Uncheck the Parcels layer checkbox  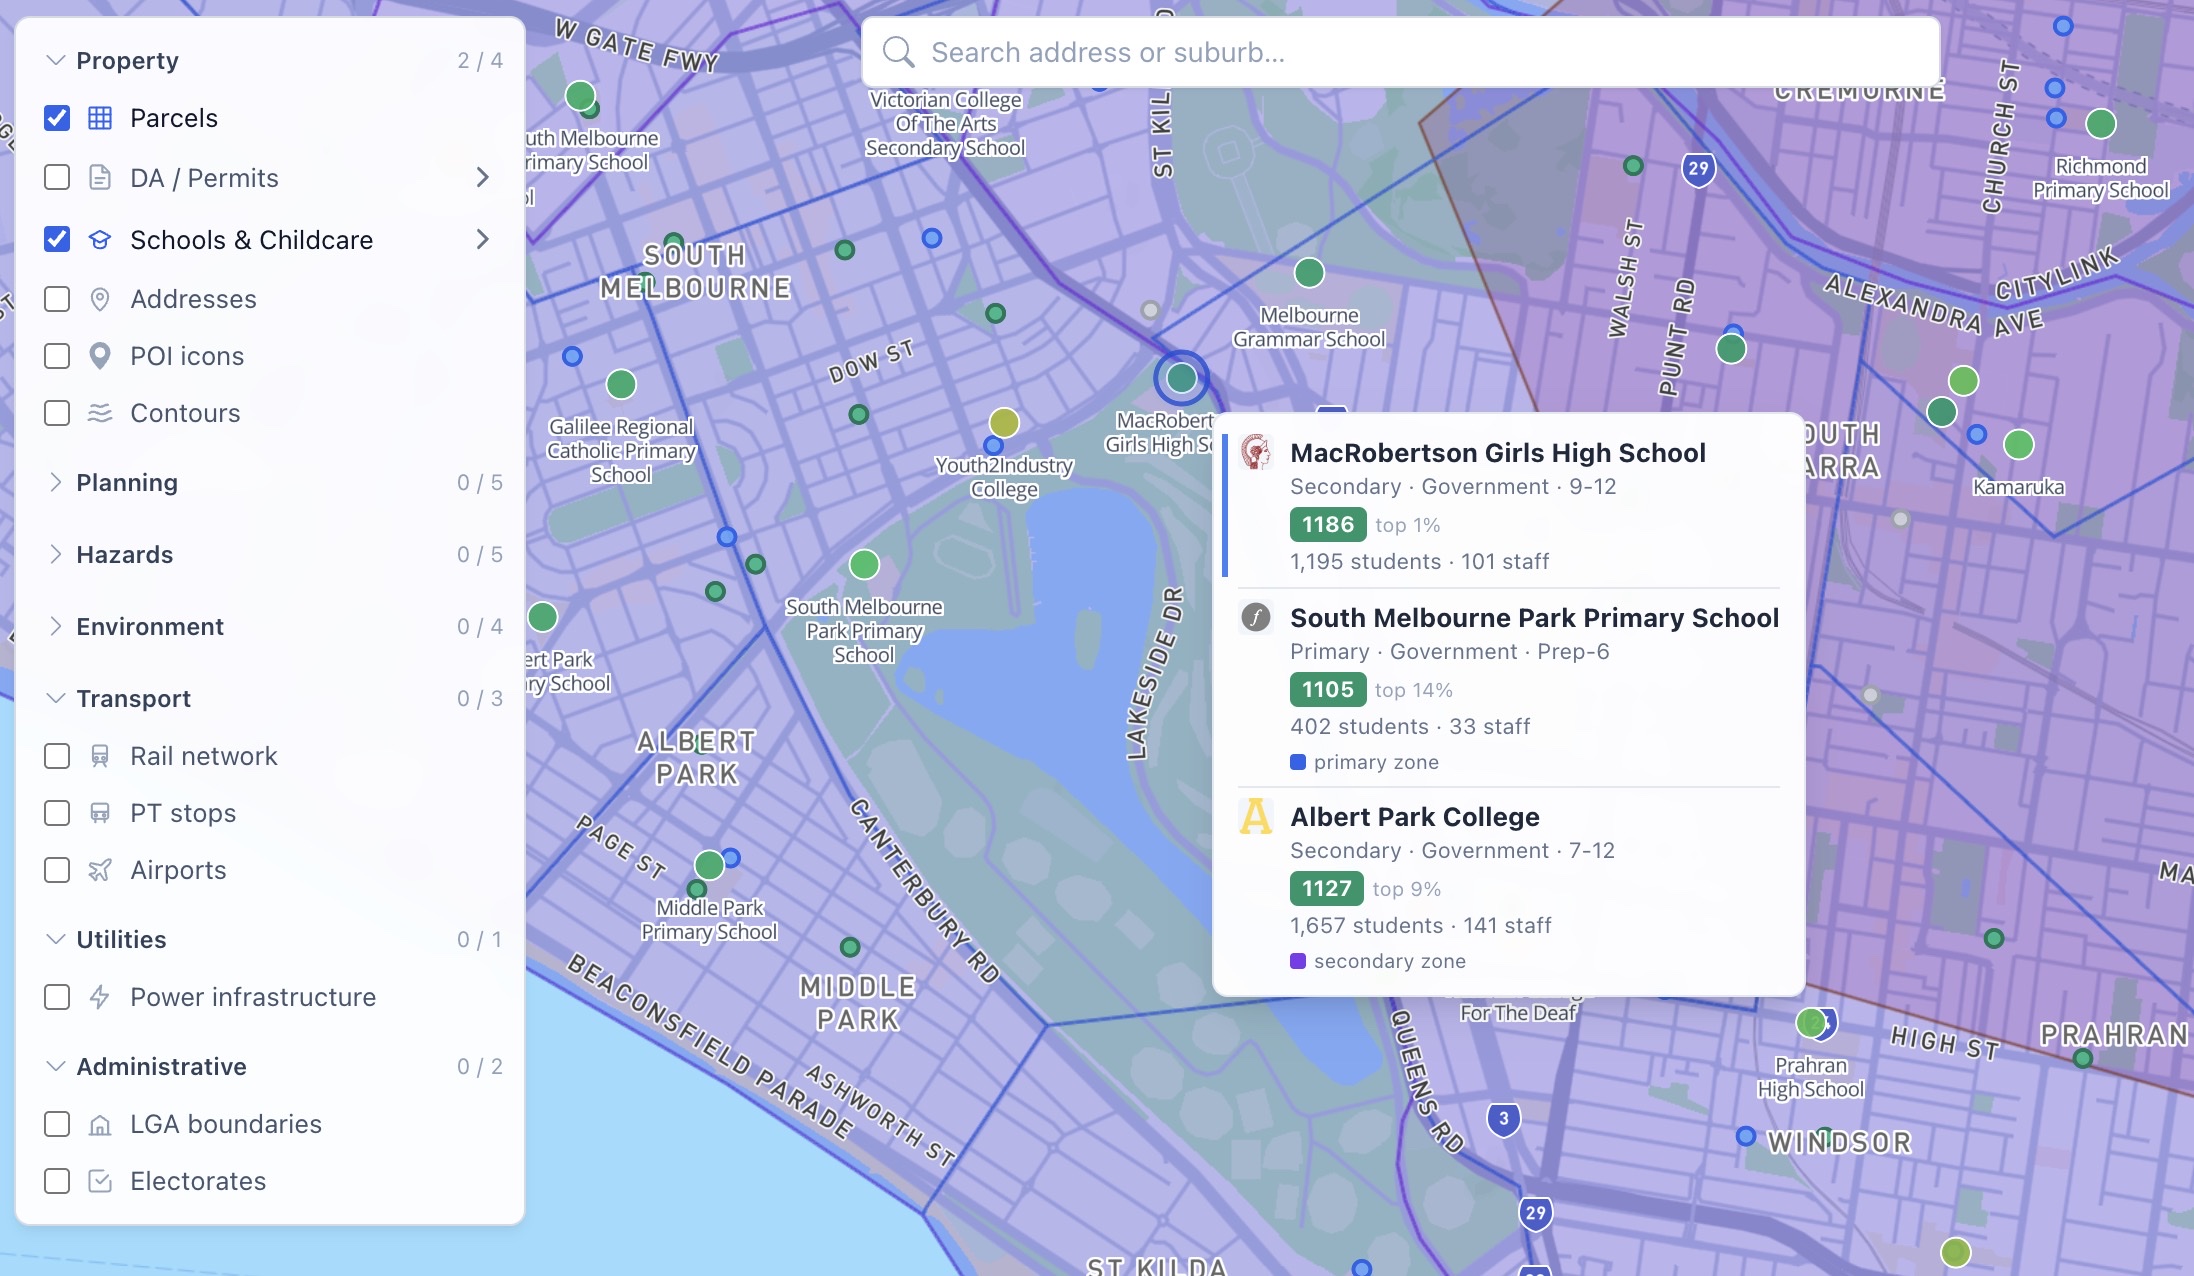57,118
